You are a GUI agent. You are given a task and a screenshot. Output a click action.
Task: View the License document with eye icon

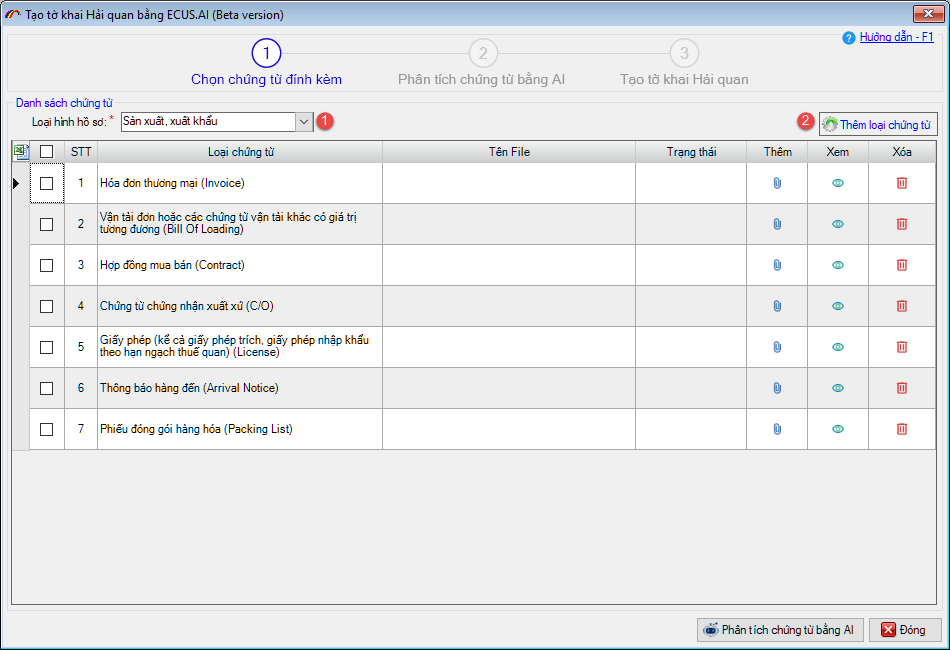click(838, 347)
